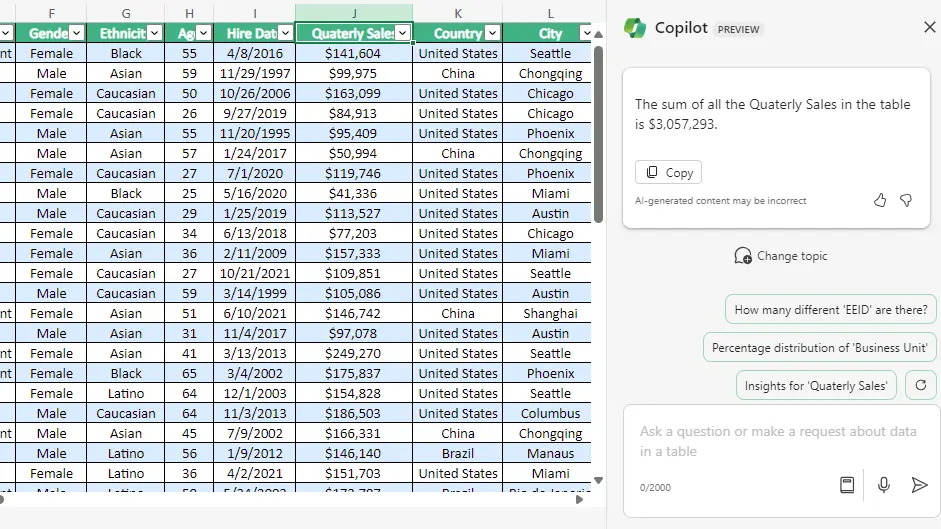
Task: Refresh the suggested prompts
Action: 920,385
